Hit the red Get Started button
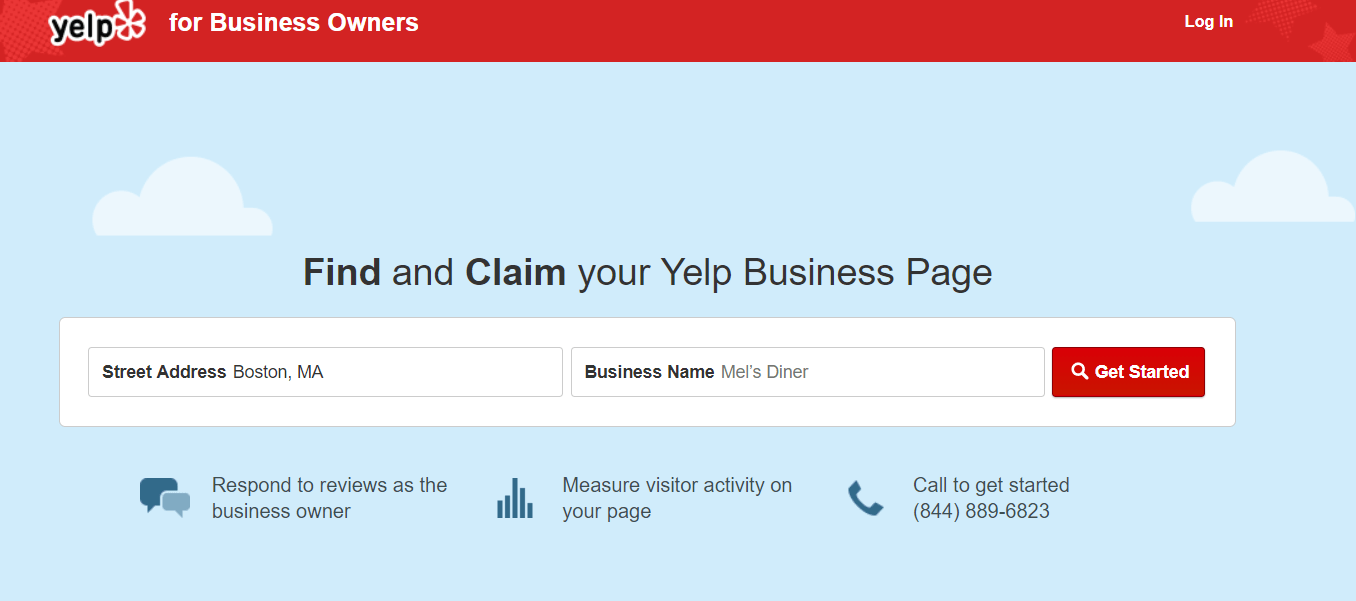1356x601 pixels. click(x=1128, y=372)
